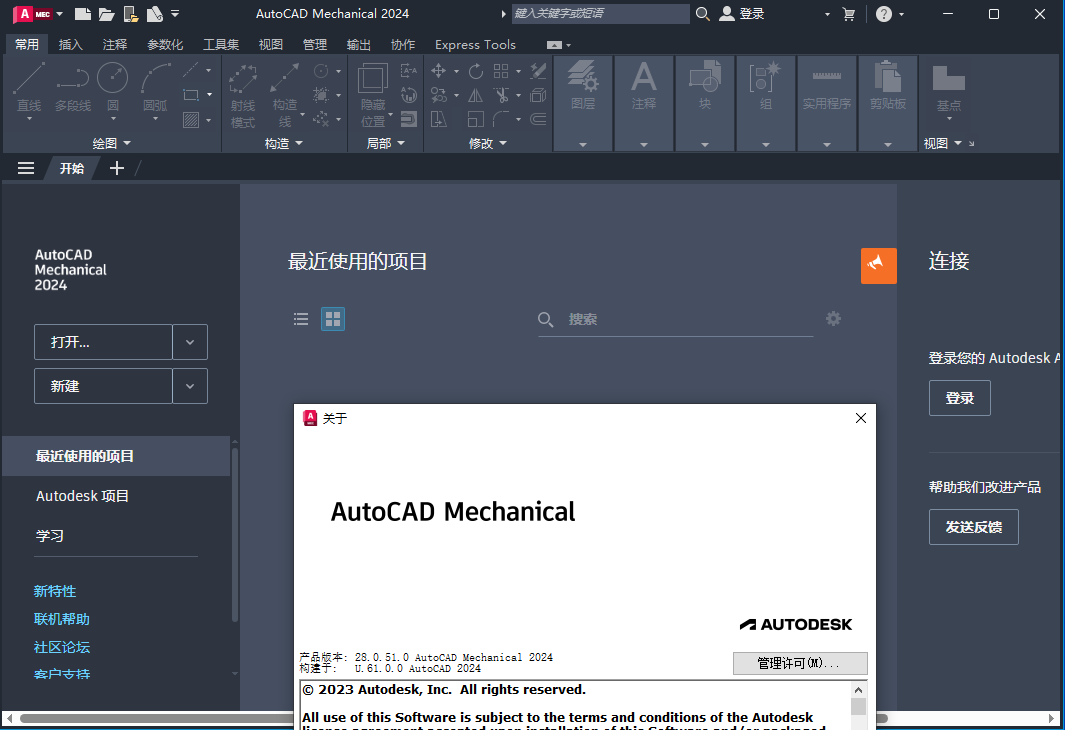
Task: Select the 开始 (Start) file tab
Action: [72, 168]
